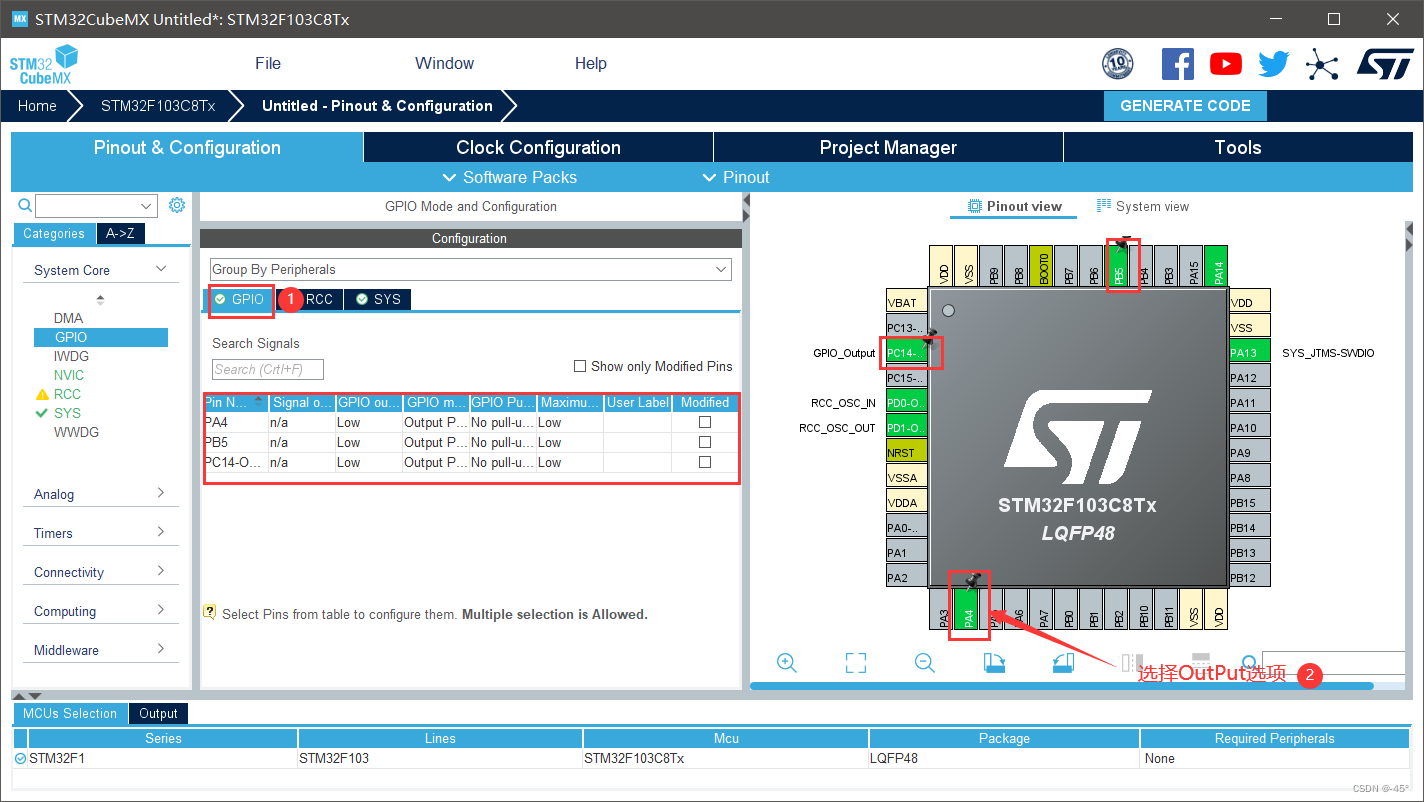Select NVIC in the System Core list

pos(69,375)
